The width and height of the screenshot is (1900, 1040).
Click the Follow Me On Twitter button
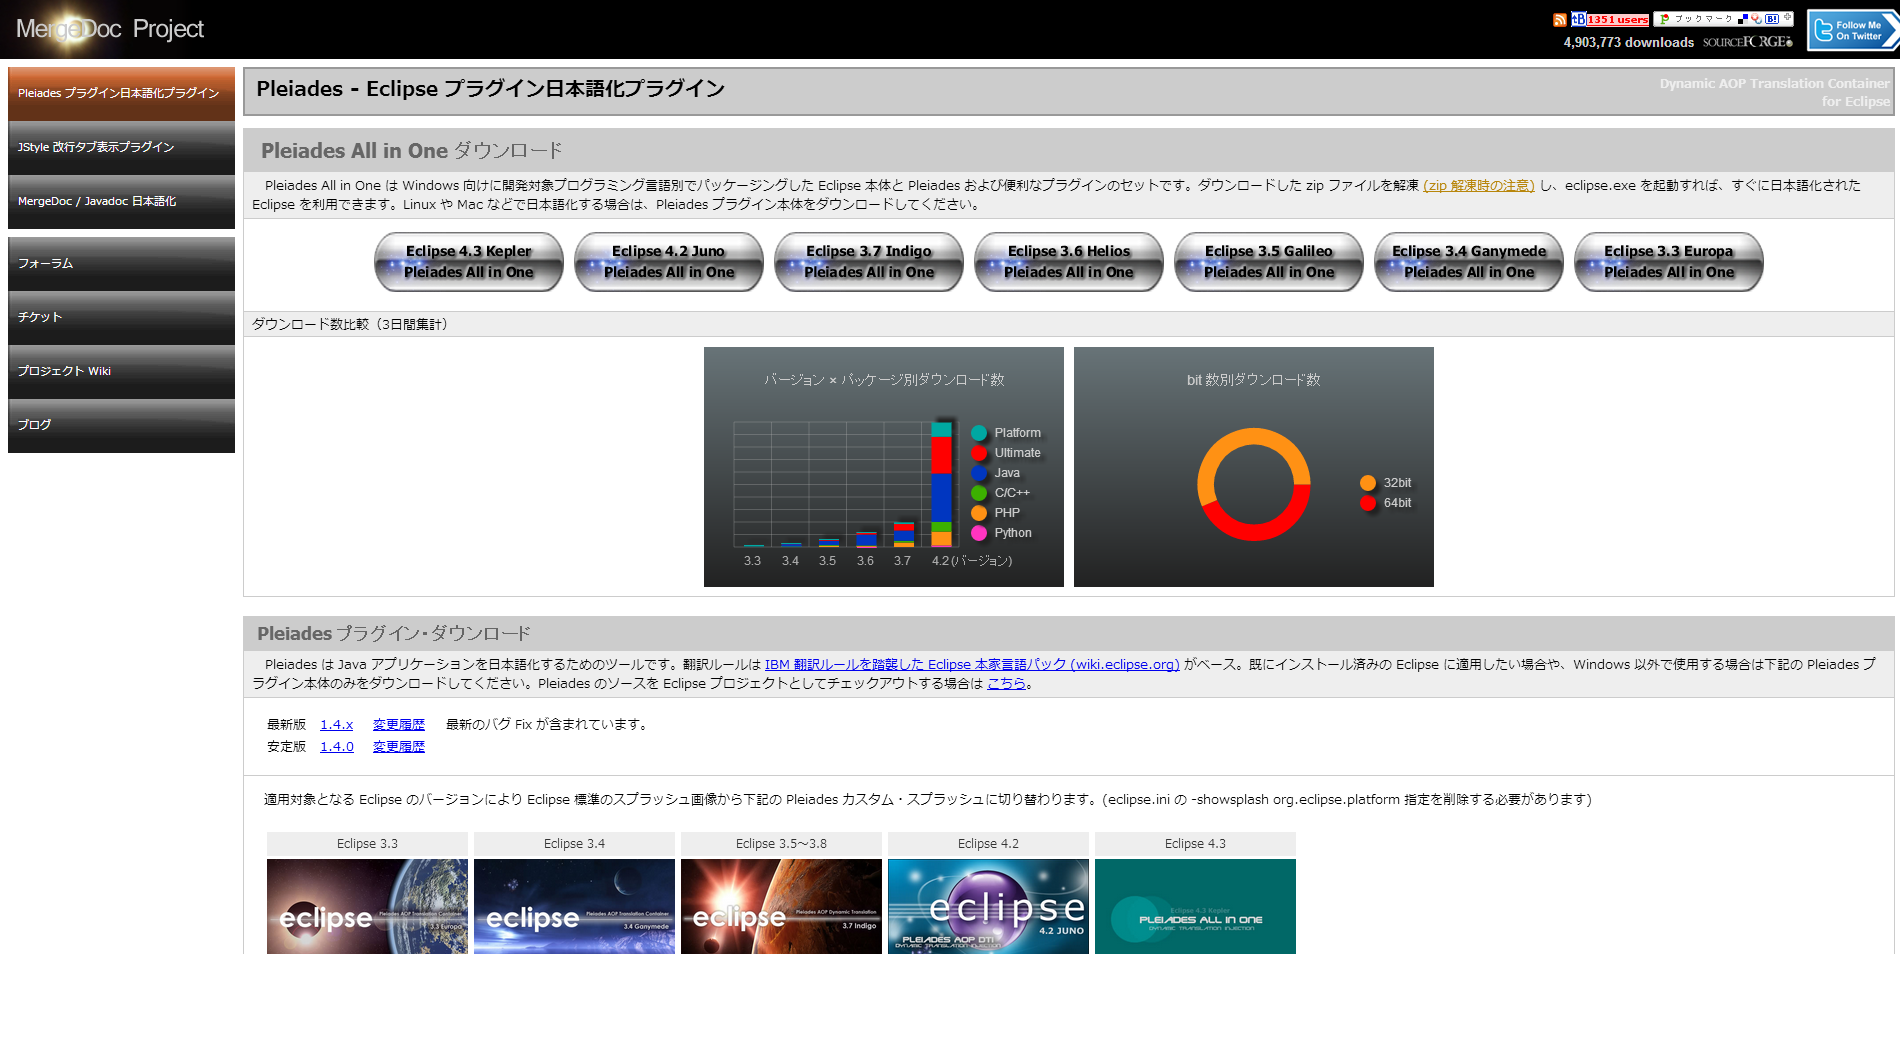[x=1851, y=30]
